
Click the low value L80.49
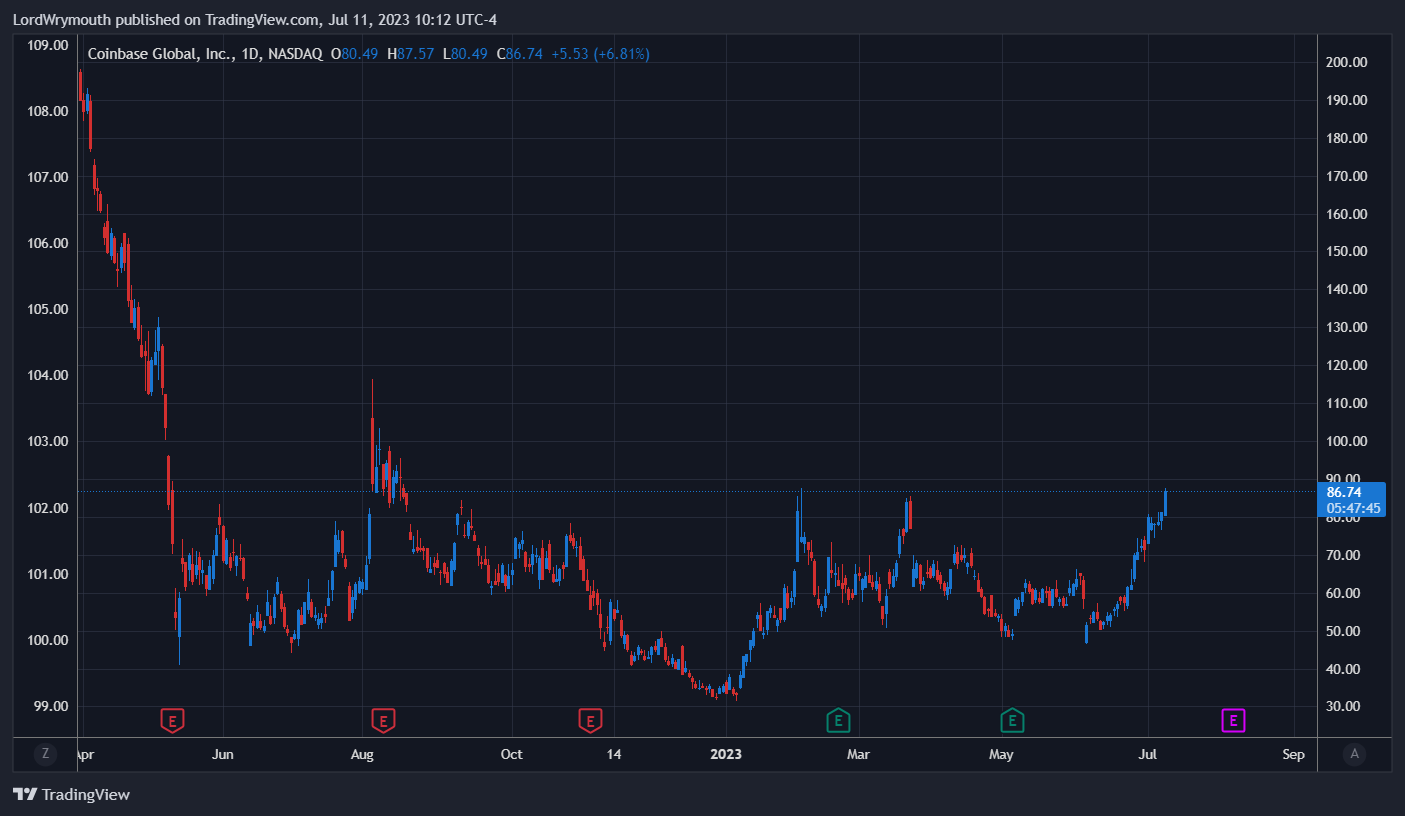[465, 54]
